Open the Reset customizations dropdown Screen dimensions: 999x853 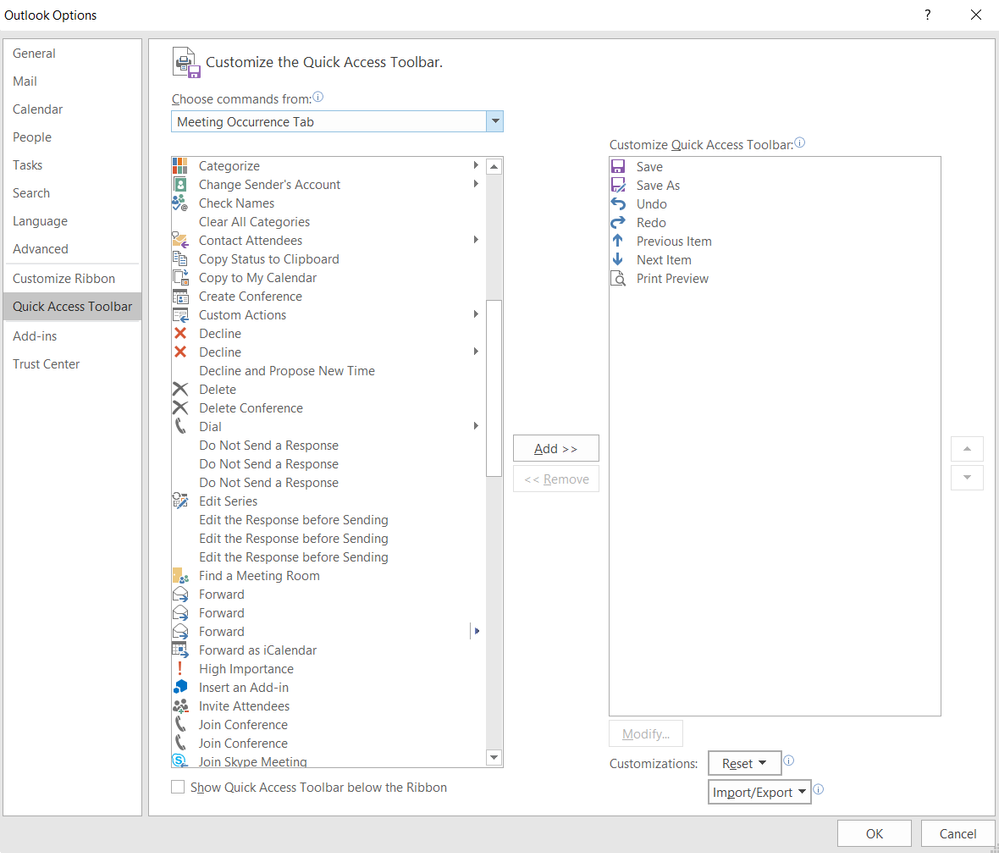pos(744,763)
